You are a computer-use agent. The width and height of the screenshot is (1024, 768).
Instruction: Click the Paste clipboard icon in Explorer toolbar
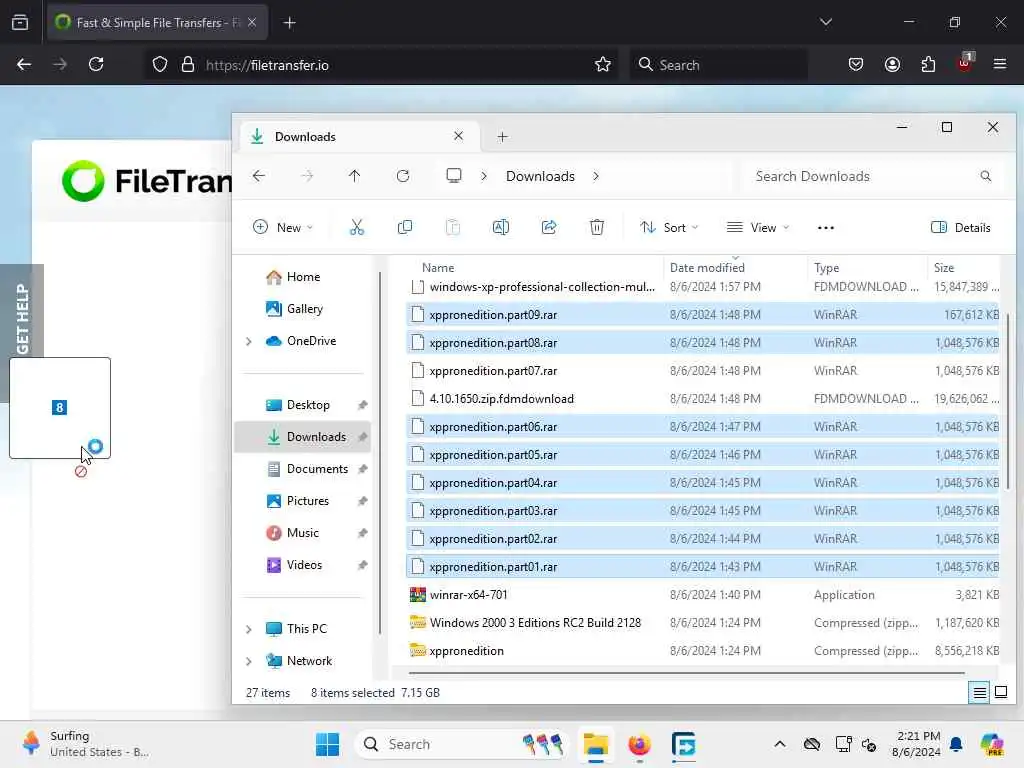tap(453, 227)
